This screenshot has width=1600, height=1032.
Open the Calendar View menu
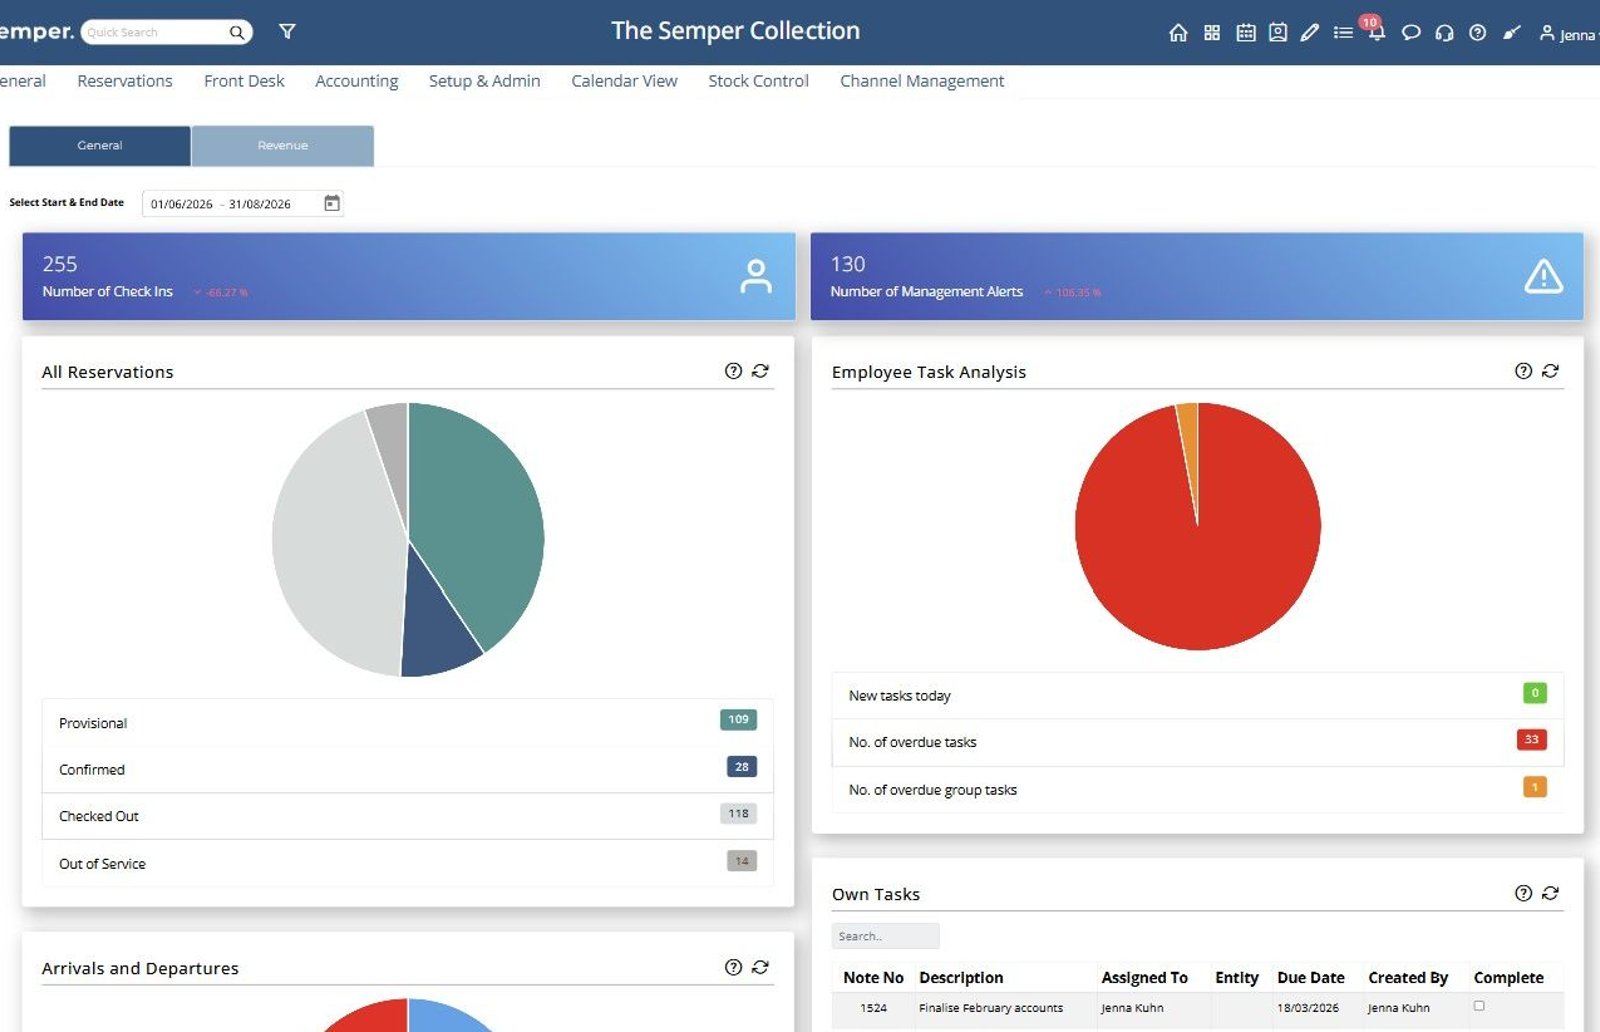(x=624, y=81)
